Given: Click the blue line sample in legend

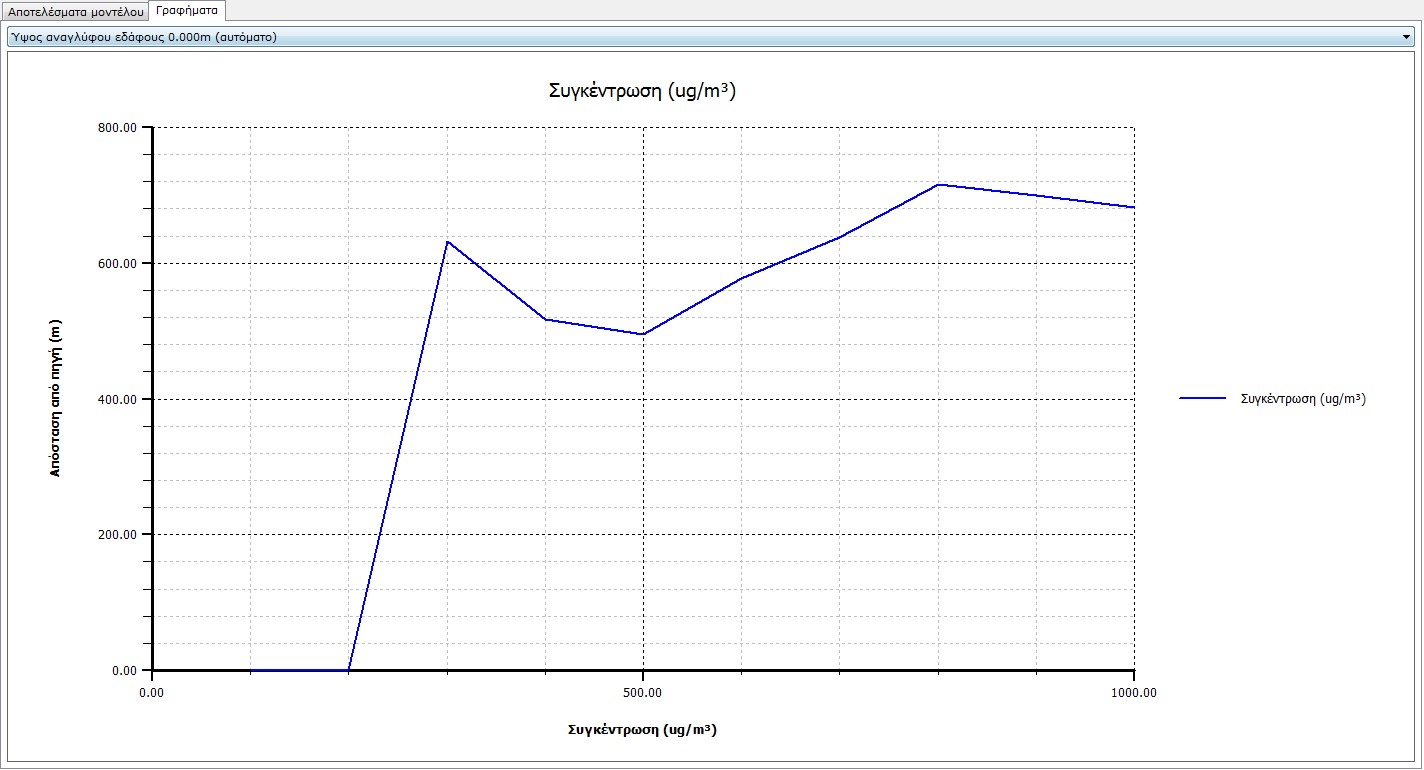Looking at the screenshot, I should [1203, 398].
